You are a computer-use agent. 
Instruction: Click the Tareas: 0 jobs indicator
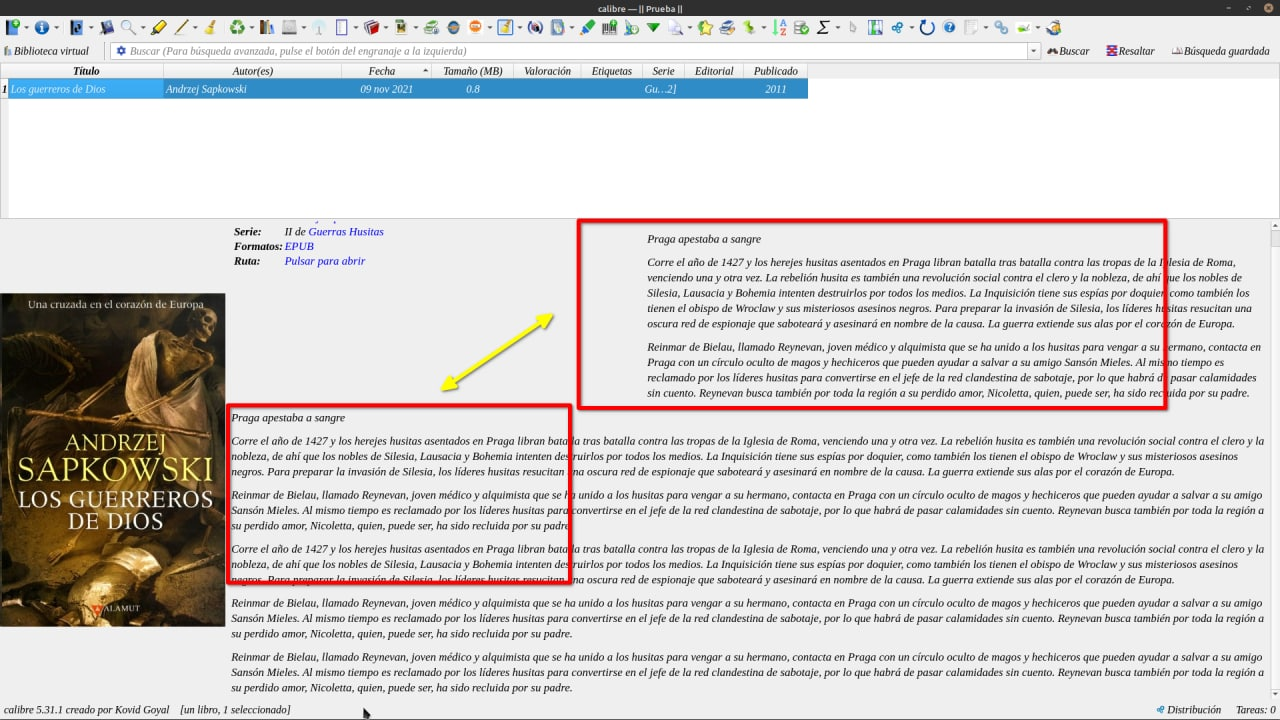tap(1255, 710)
